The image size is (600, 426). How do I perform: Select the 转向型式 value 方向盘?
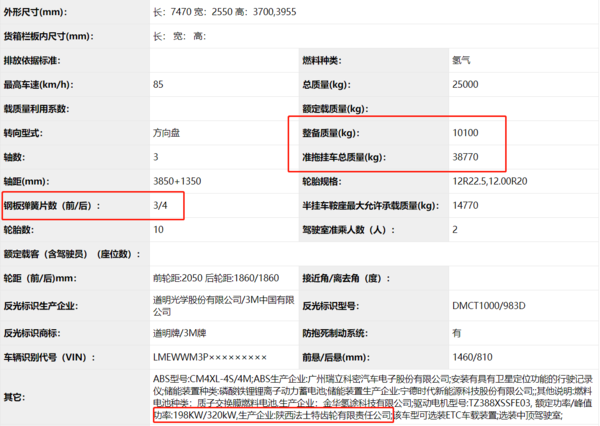click(x=168, y=132)
